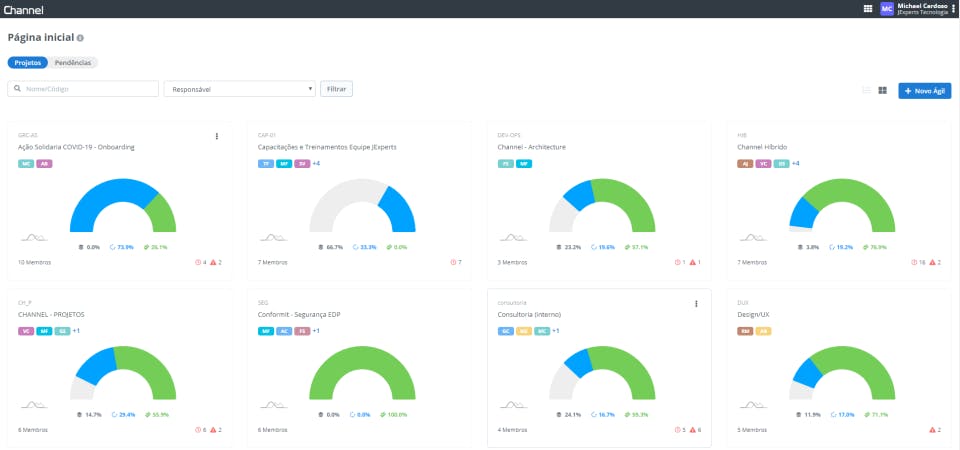This screenshot has width=960, height=450.
Task: Select the Pendências tab
Action: pos(73,62)
